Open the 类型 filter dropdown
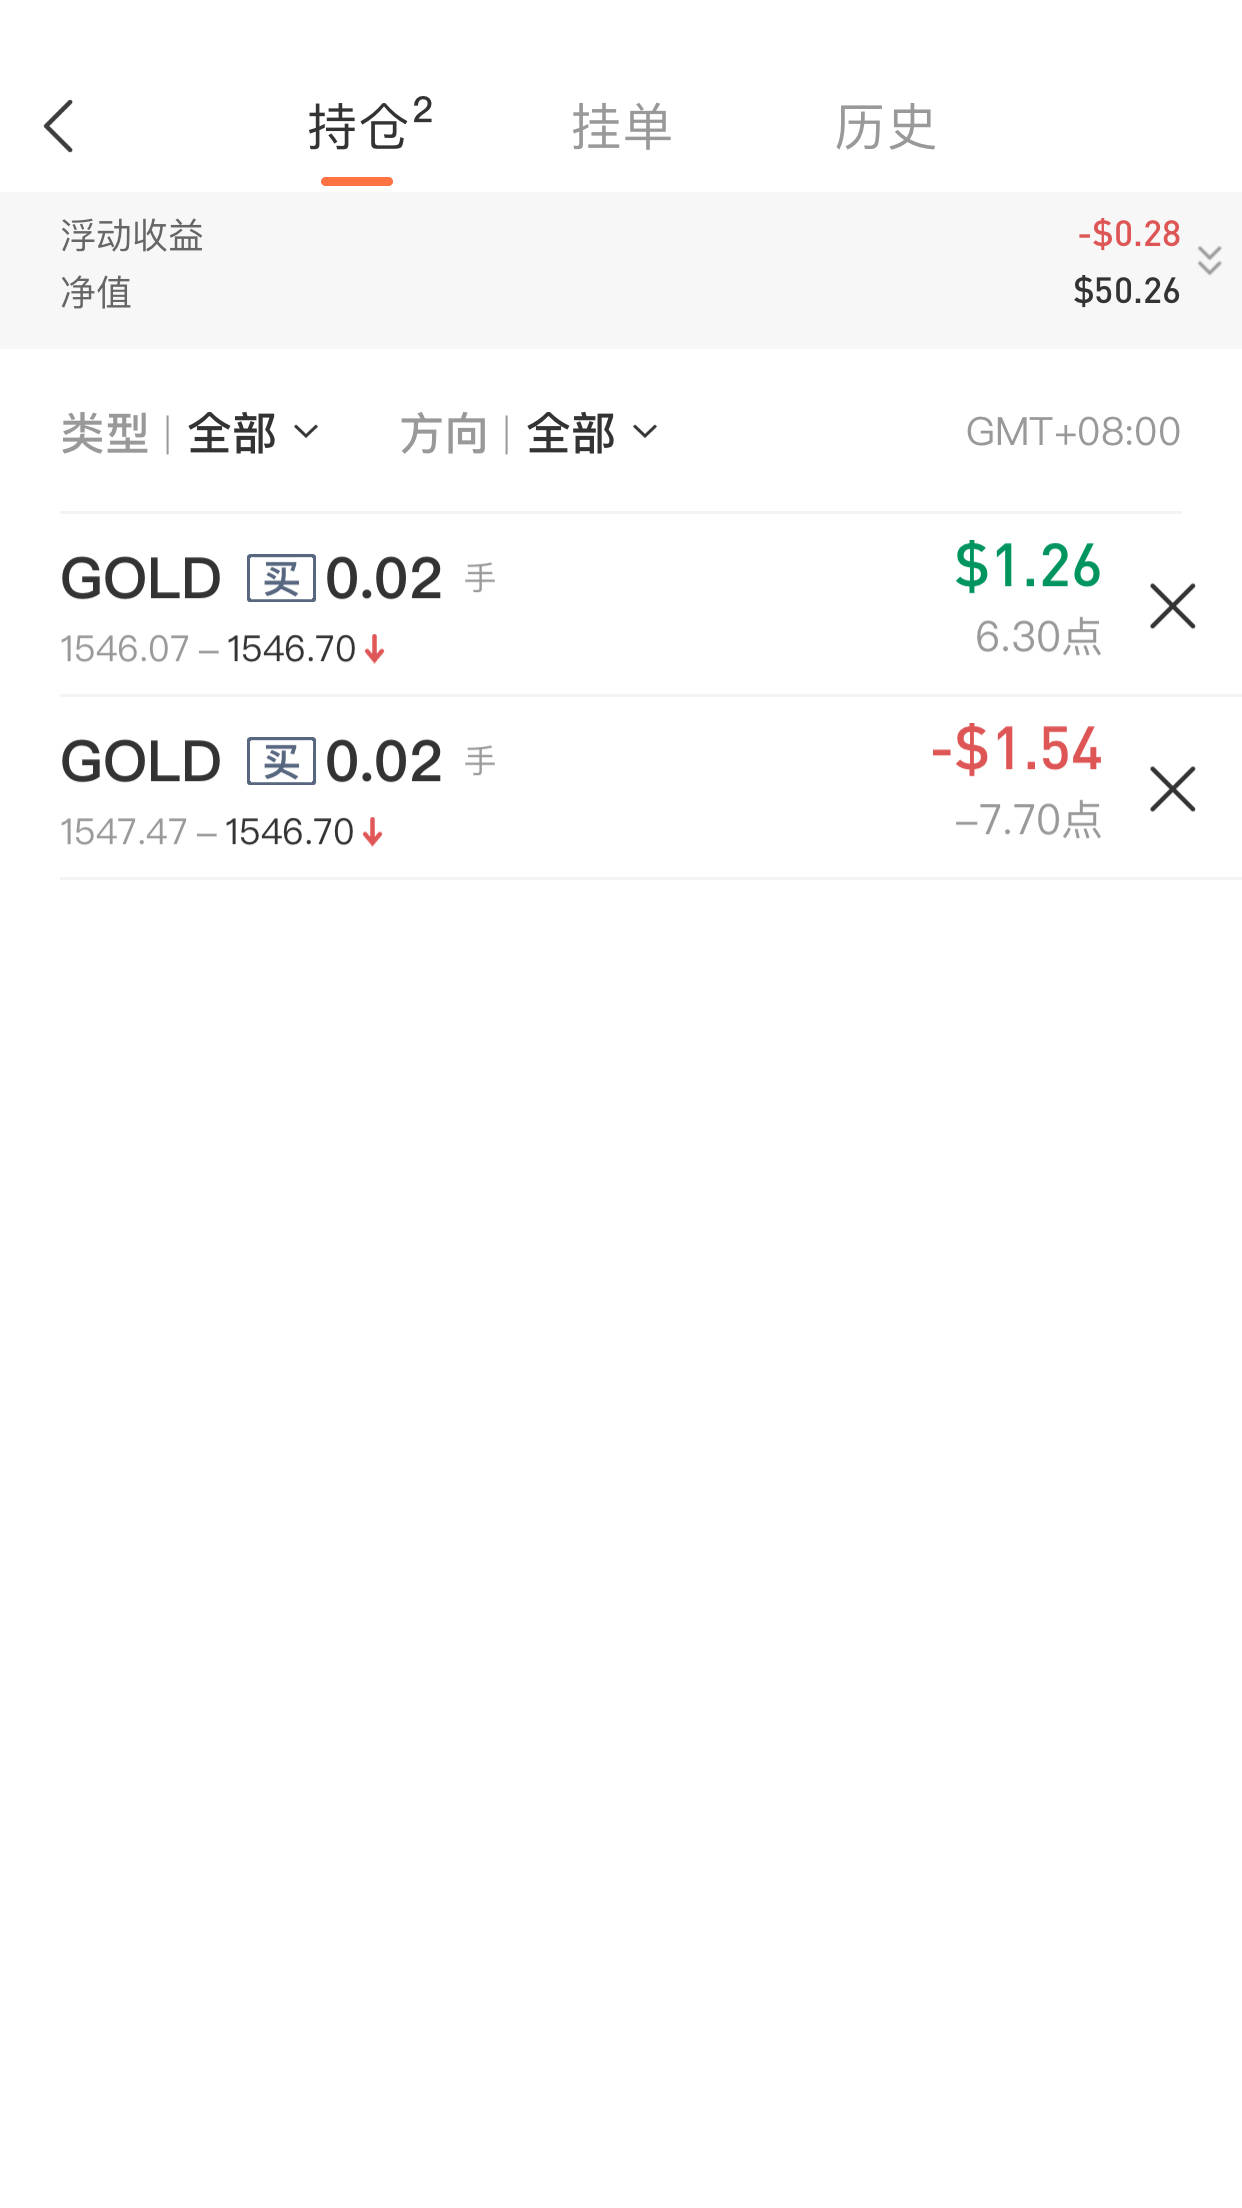Screen dimensions: 1242x2208 [251, 433]
